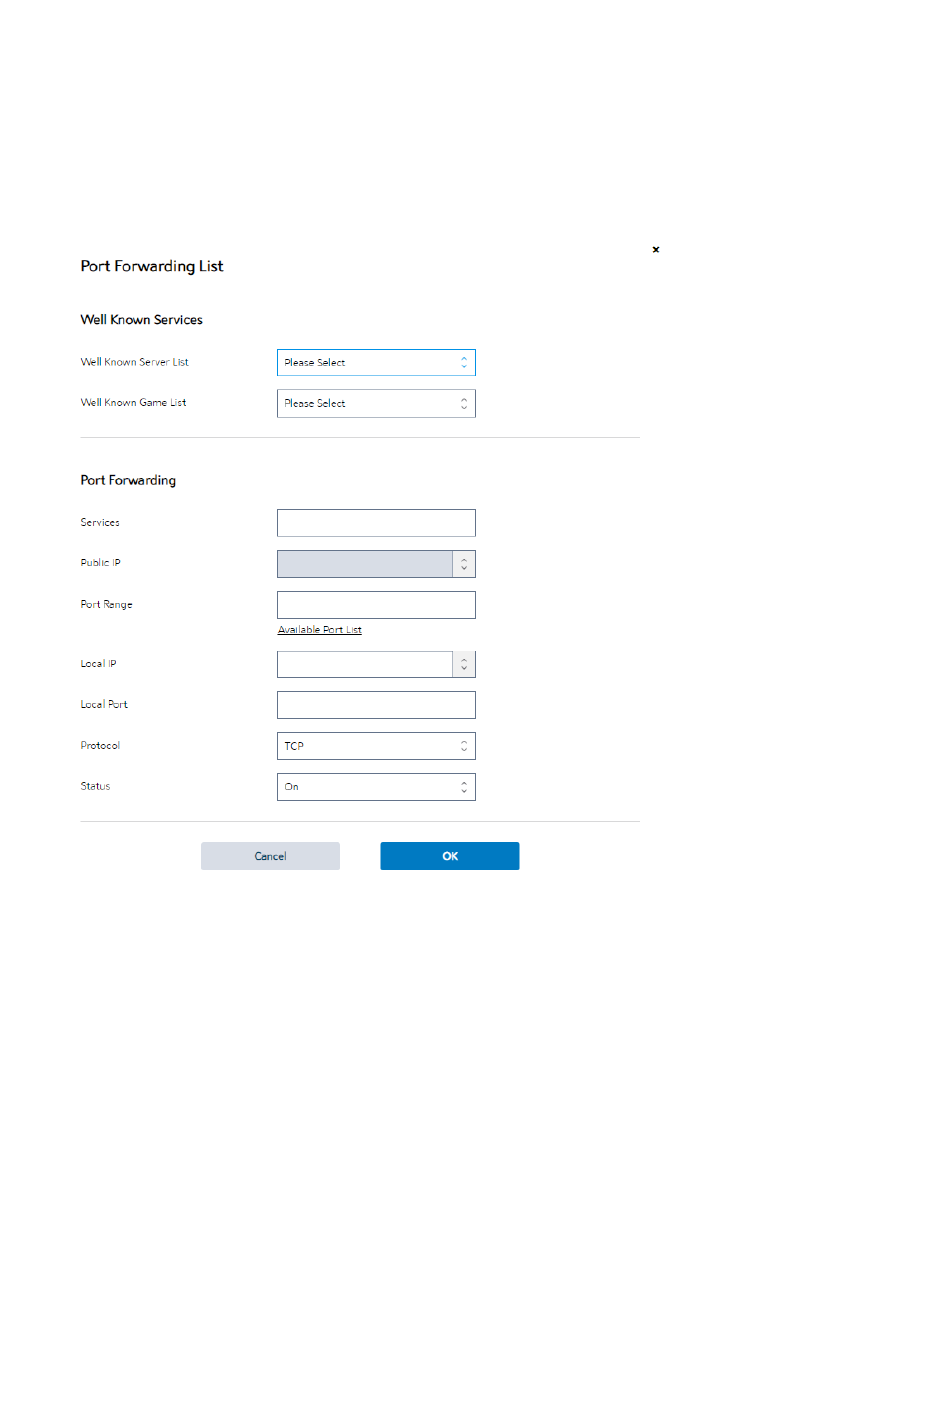This screenshot has height=1420, width=950.
Task: Open the Well Known Server List dropdown
Action: tap(376, 362)
